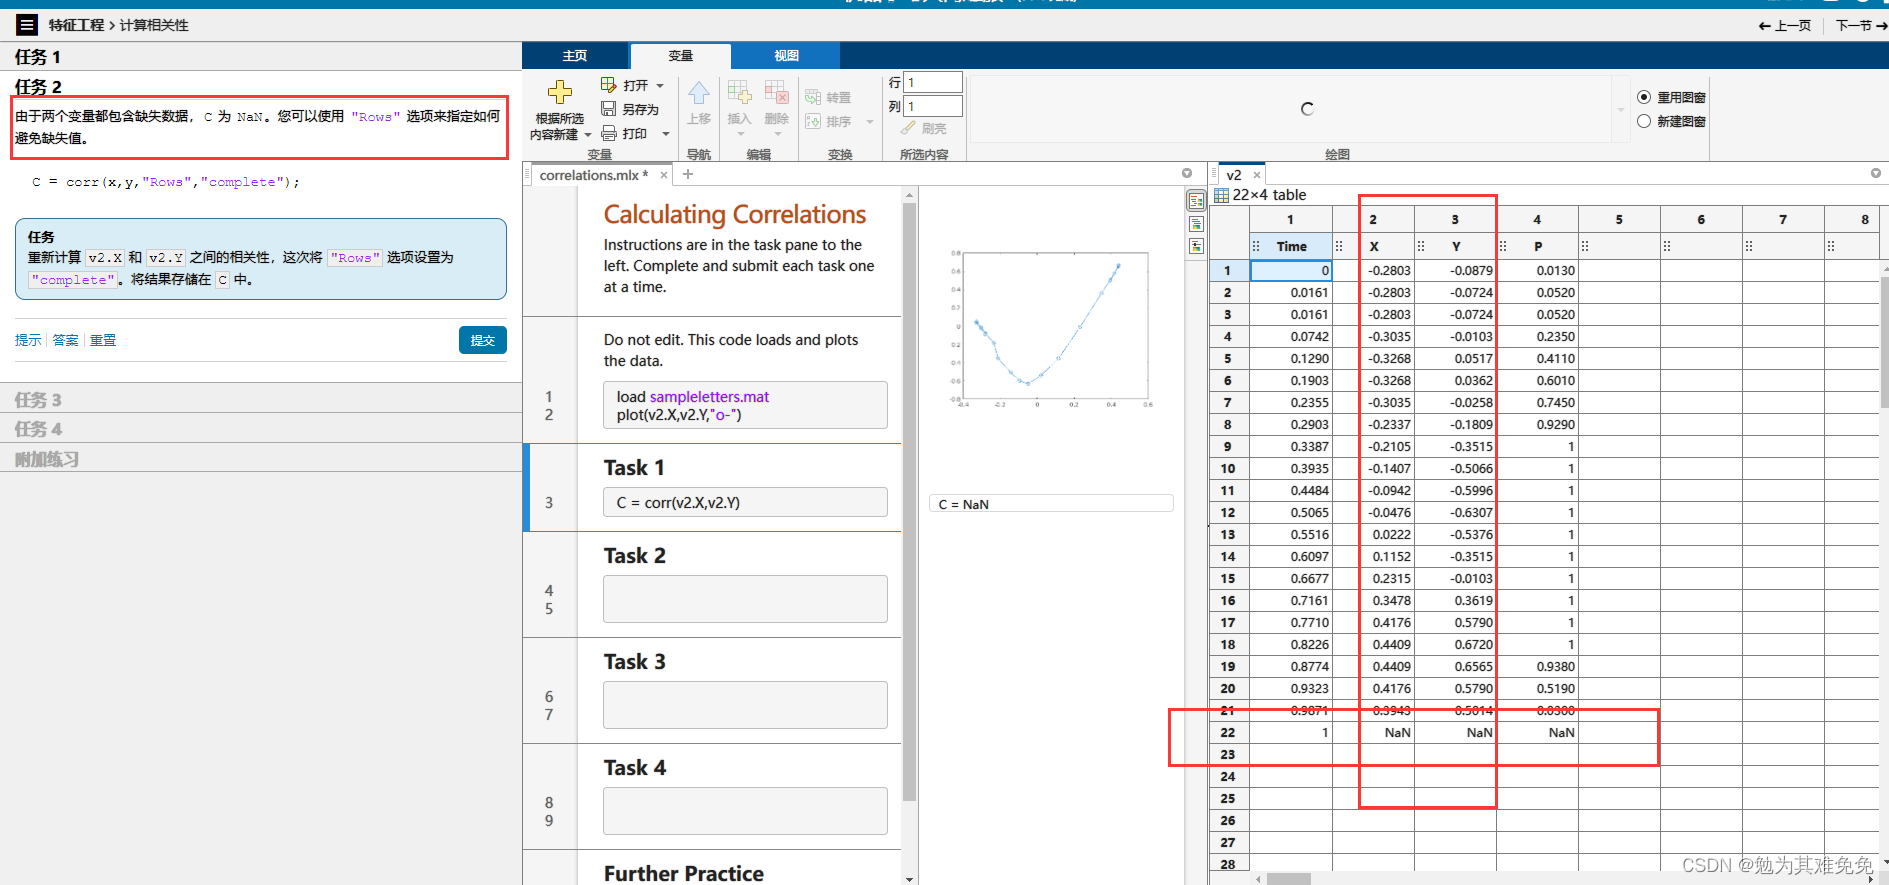
Task: Save the variable with 另存为
Action: pos(630,109)
